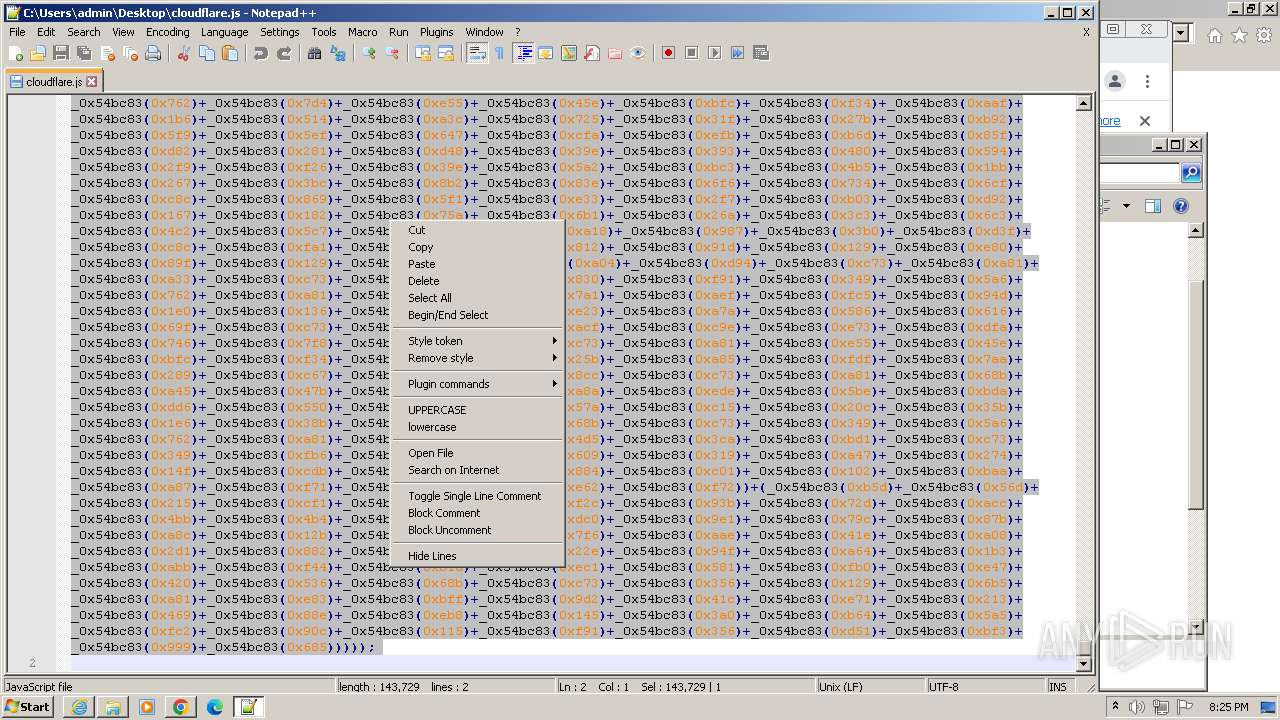Viewport: 1280px width, 720px height.
Task: Open Chrome's three-dot menu behind
Action: (1147, 82)
